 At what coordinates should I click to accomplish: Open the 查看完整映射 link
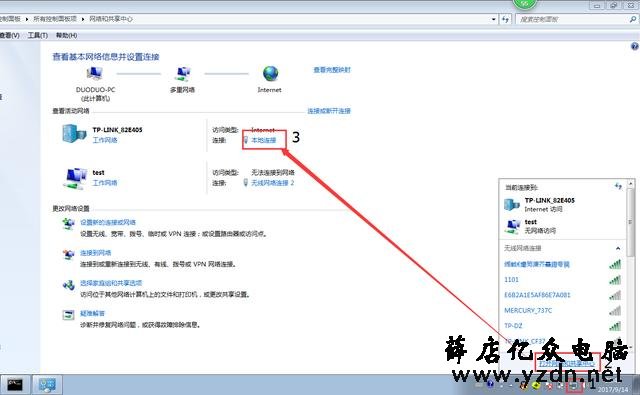(332, 70)
